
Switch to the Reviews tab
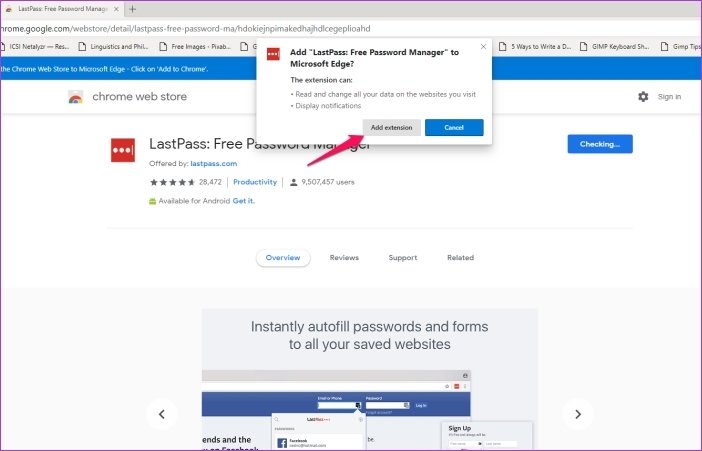pos(344,258)
